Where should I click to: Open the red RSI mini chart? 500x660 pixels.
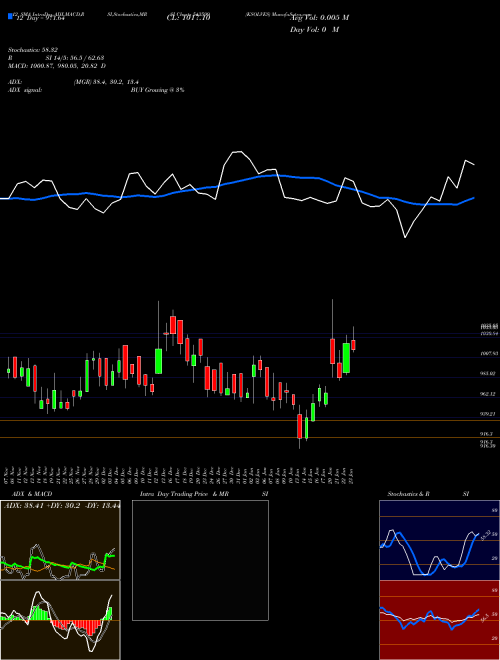point(439,620)
